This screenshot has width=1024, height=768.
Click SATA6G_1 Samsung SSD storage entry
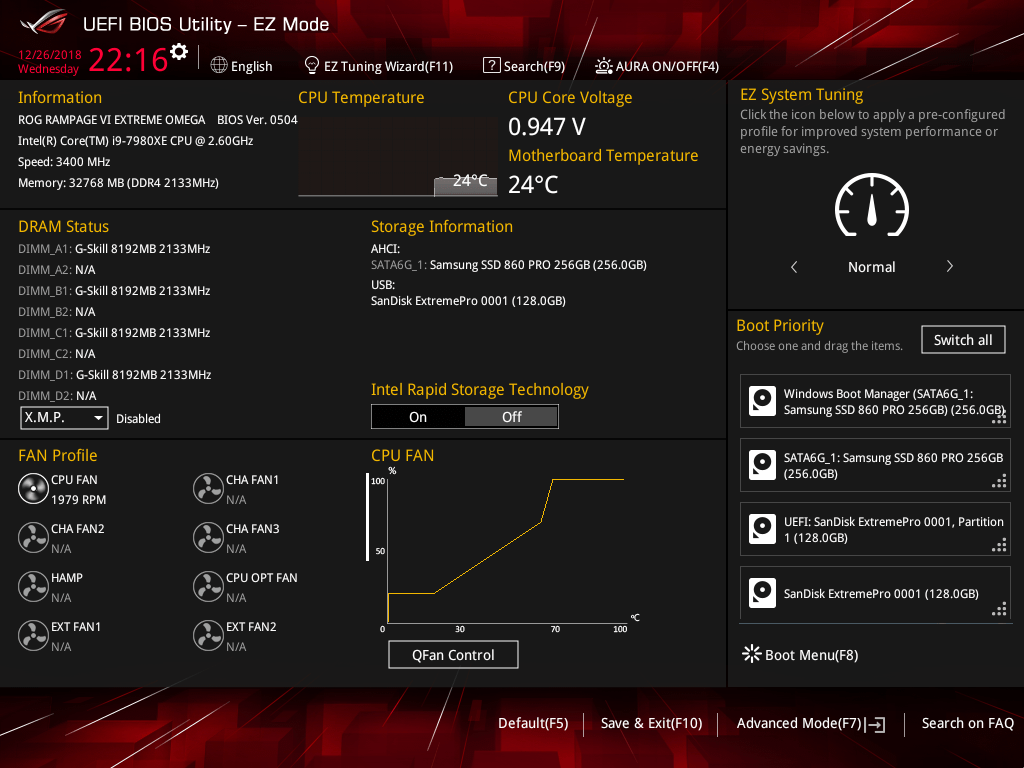click(x=509, y=264)
